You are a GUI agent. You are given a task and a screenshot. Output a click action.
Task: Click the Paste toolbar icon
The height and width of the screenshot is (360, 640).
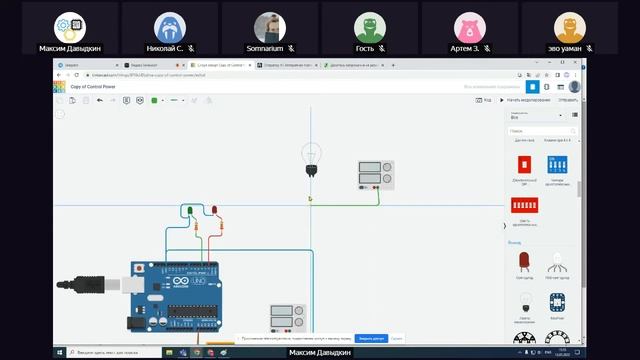point(73,100)
